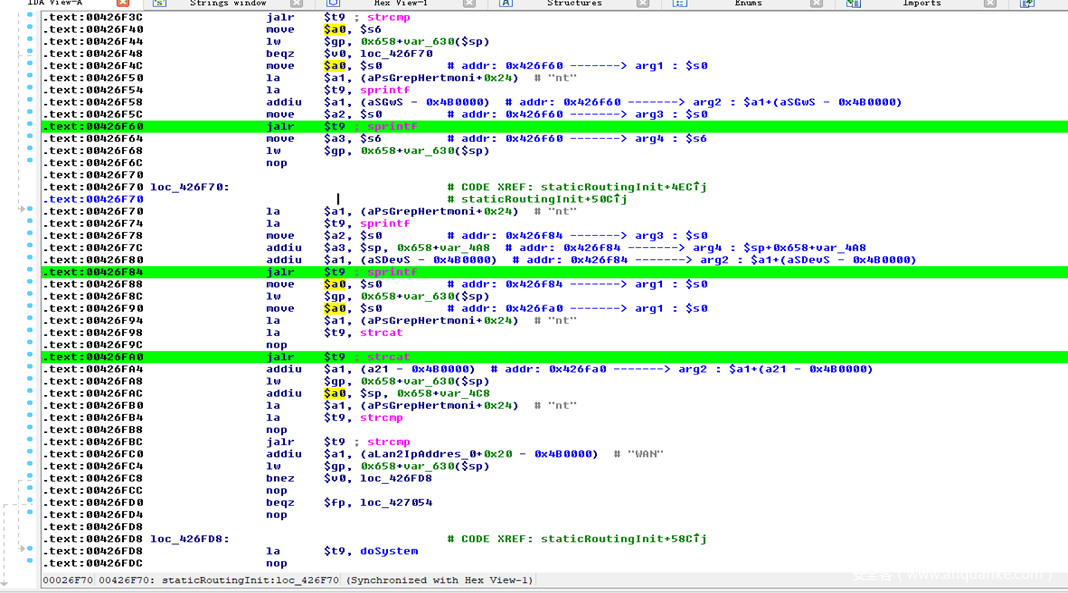The image size is (1068, 593).
Task: Follow XREF staticRoutingInit+58C↑j
Action: tap(624, 539)
